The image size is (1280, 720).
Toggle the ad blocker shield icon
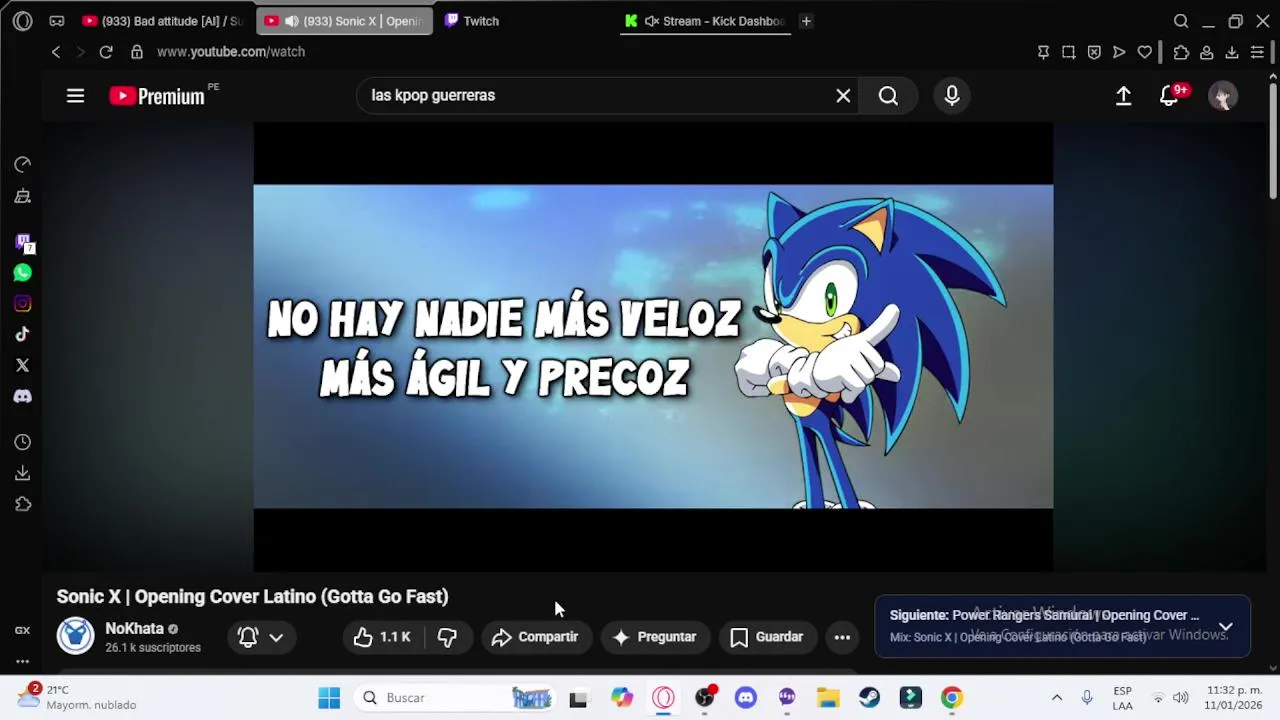[x=1094, y=52]
